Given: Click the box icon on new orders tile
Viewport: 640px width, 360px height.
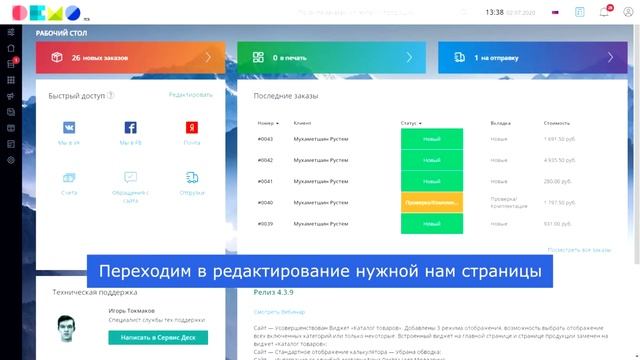Looking at the screenshot, I should click(x=57, y=57).
